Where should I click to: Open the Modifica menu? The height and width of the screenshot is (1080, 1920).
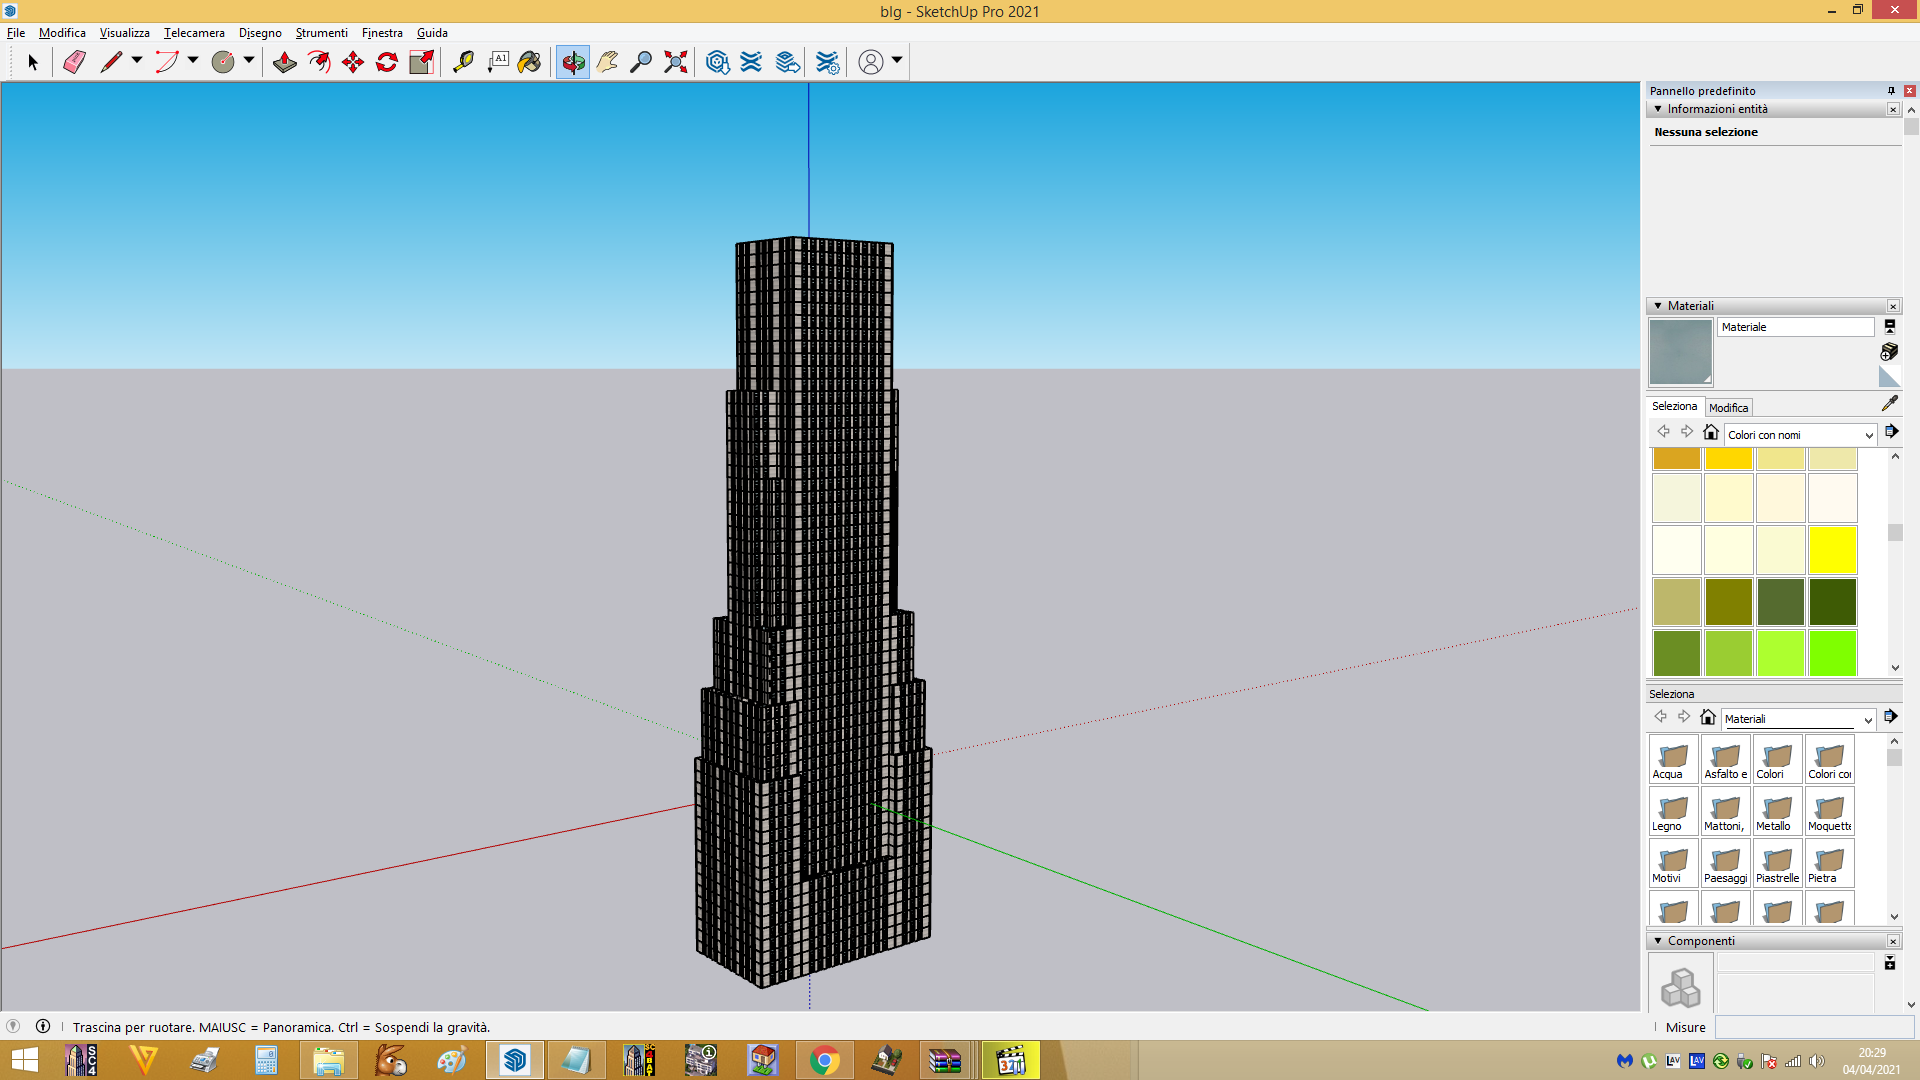pyautogui.click(x=62, y=33)
